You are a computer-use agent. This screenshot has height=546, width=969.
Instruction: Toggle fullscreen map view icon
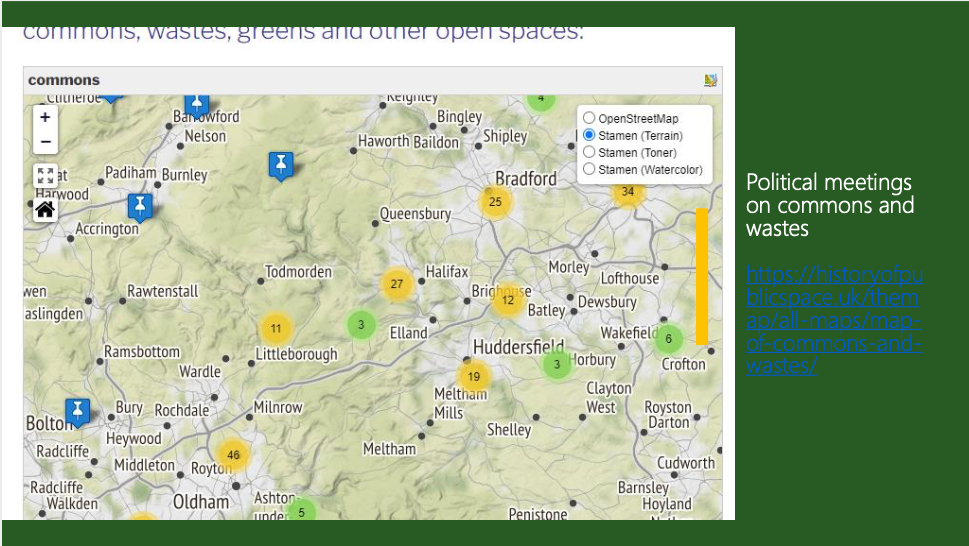click(x=45, y=176)
